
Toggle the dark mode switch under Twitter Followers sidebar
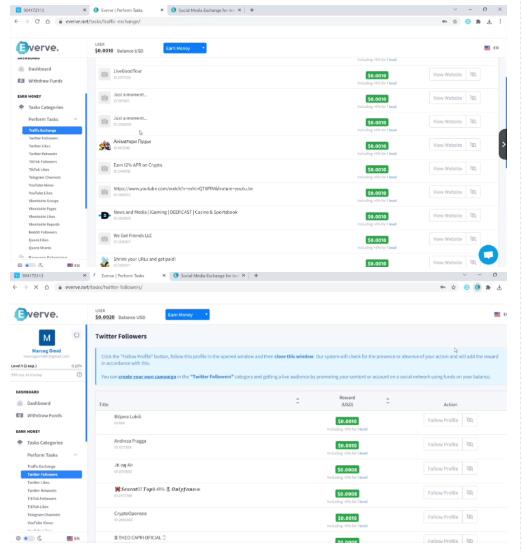(29, 538)
